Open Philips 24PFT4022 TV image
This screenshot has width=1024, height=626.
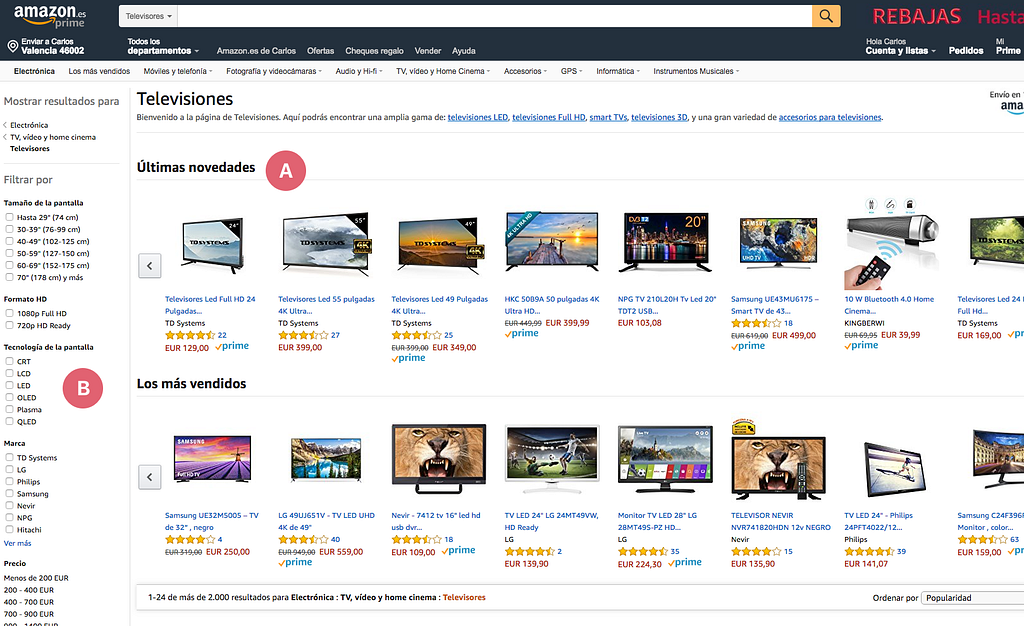(x=893, y=468)
